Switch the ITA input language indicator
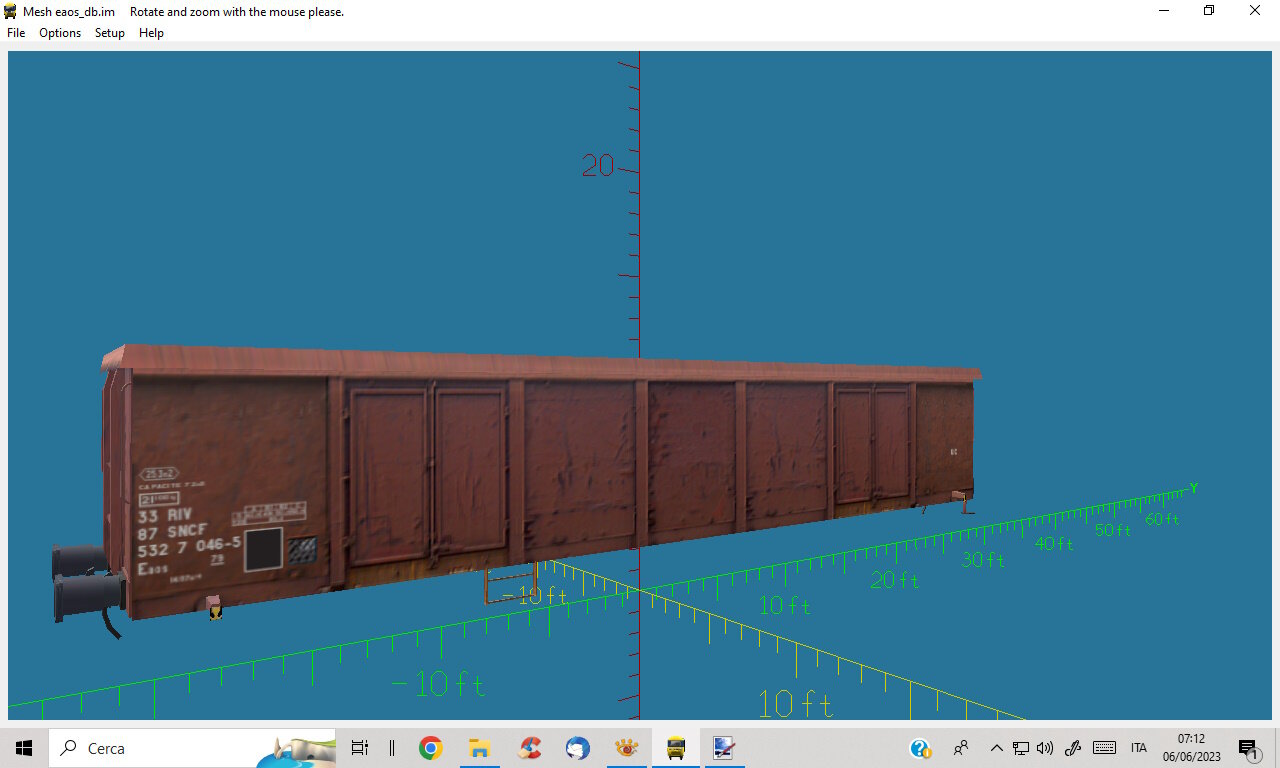 [x=1139, y=748]
